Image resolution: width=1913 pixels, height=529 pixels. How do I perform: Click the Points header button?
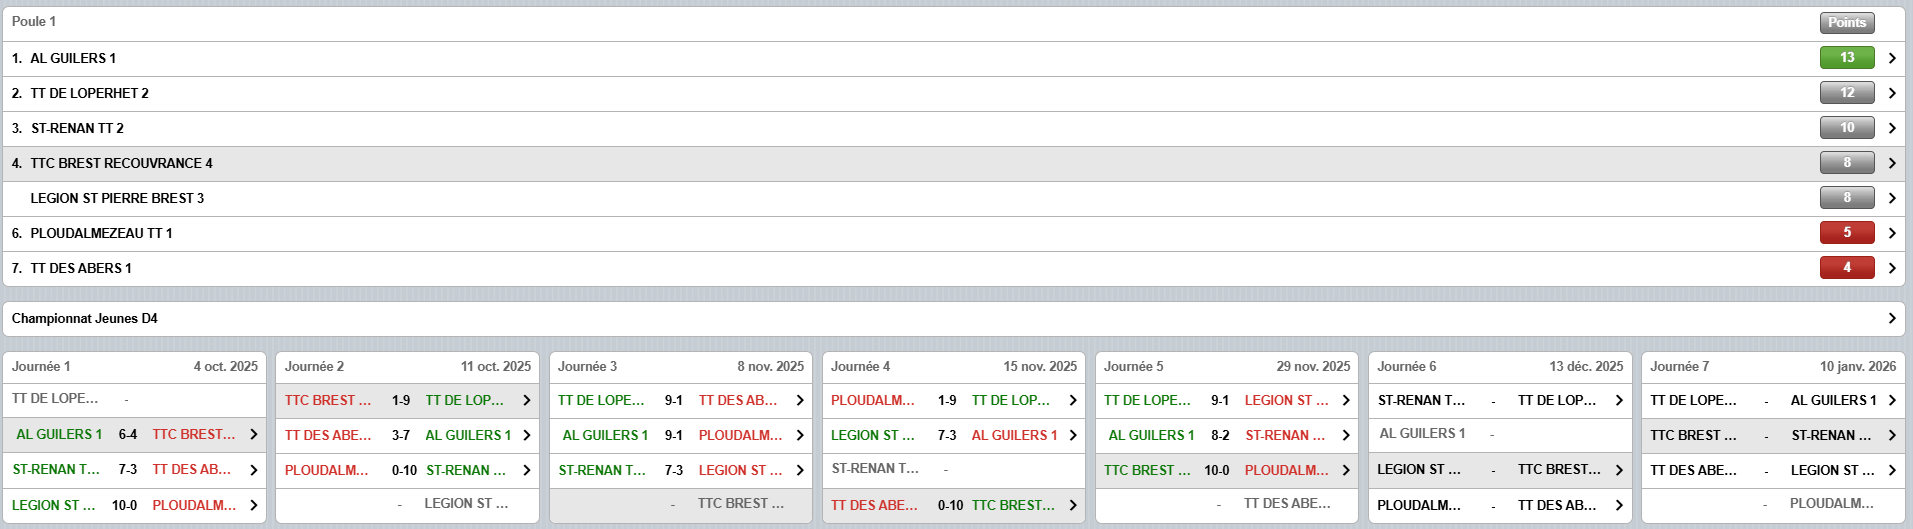[1846, 22]
